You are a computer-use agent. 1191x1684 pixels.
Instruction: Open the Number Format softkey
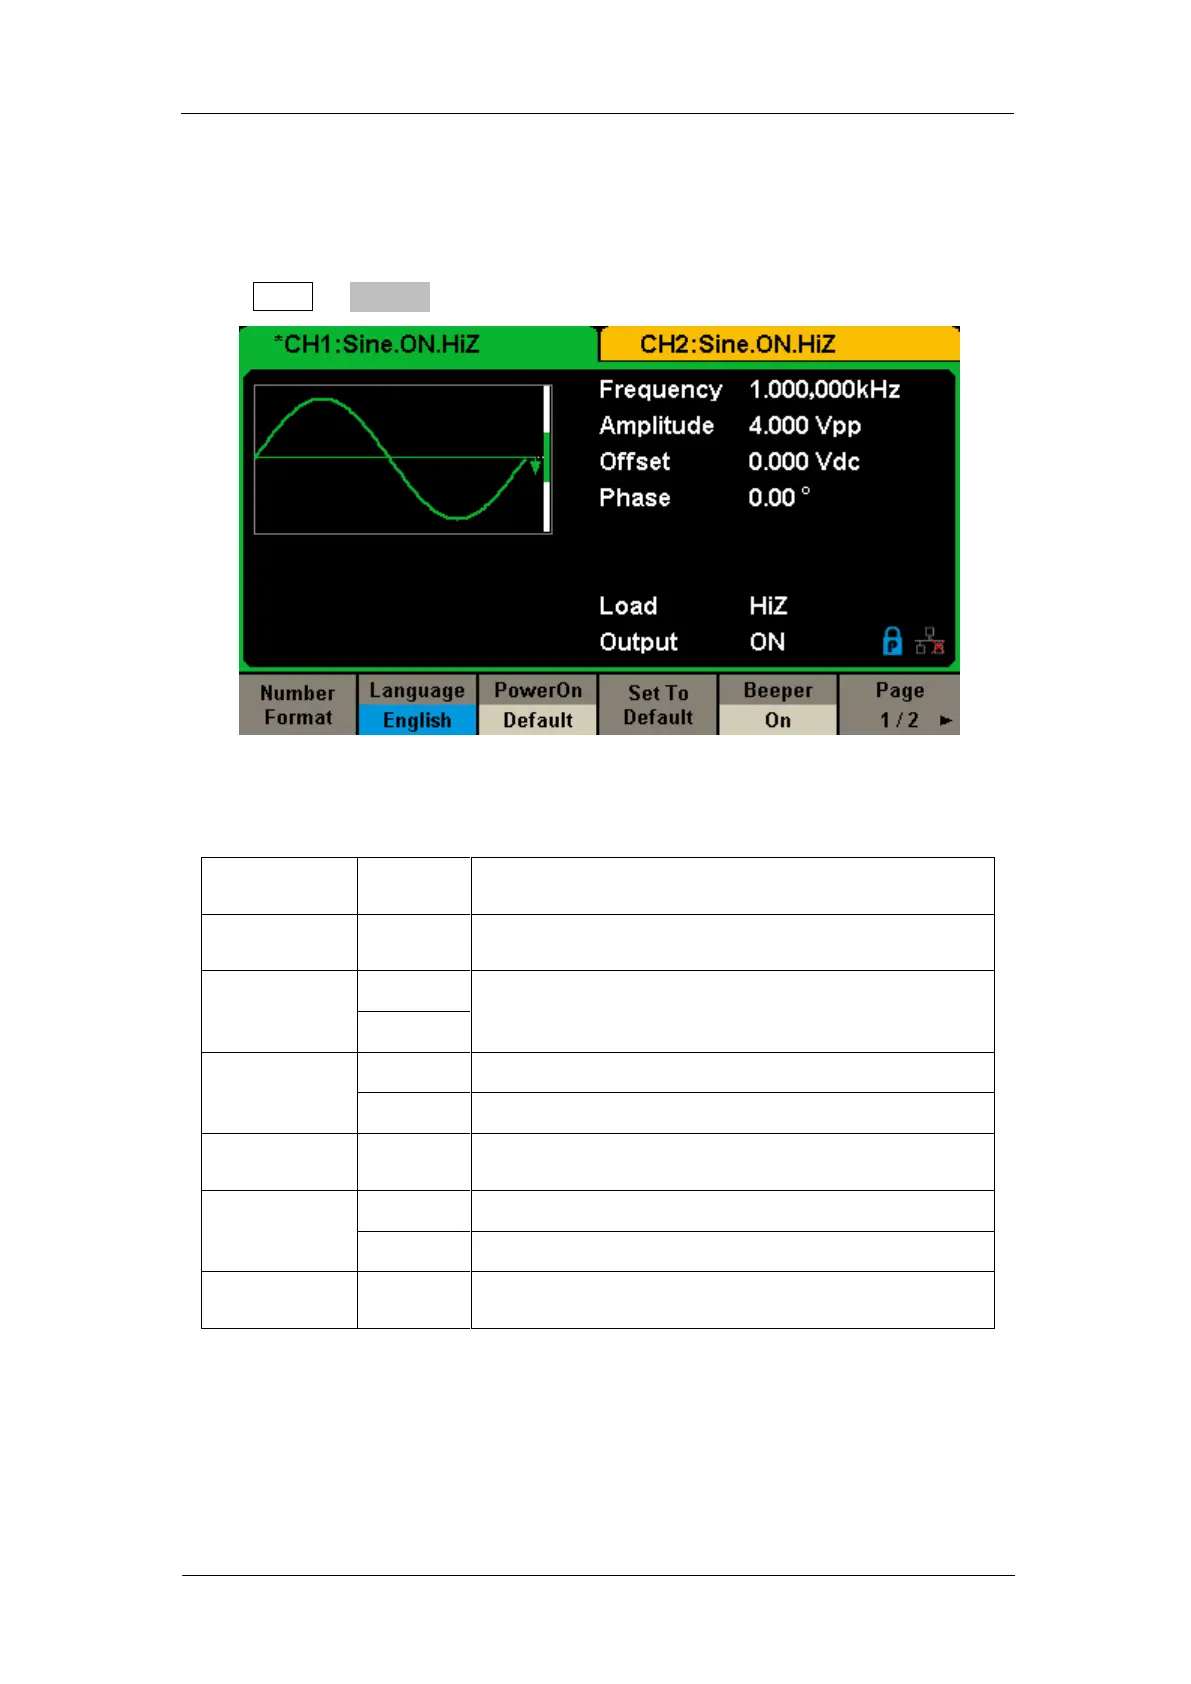[297, 705]
